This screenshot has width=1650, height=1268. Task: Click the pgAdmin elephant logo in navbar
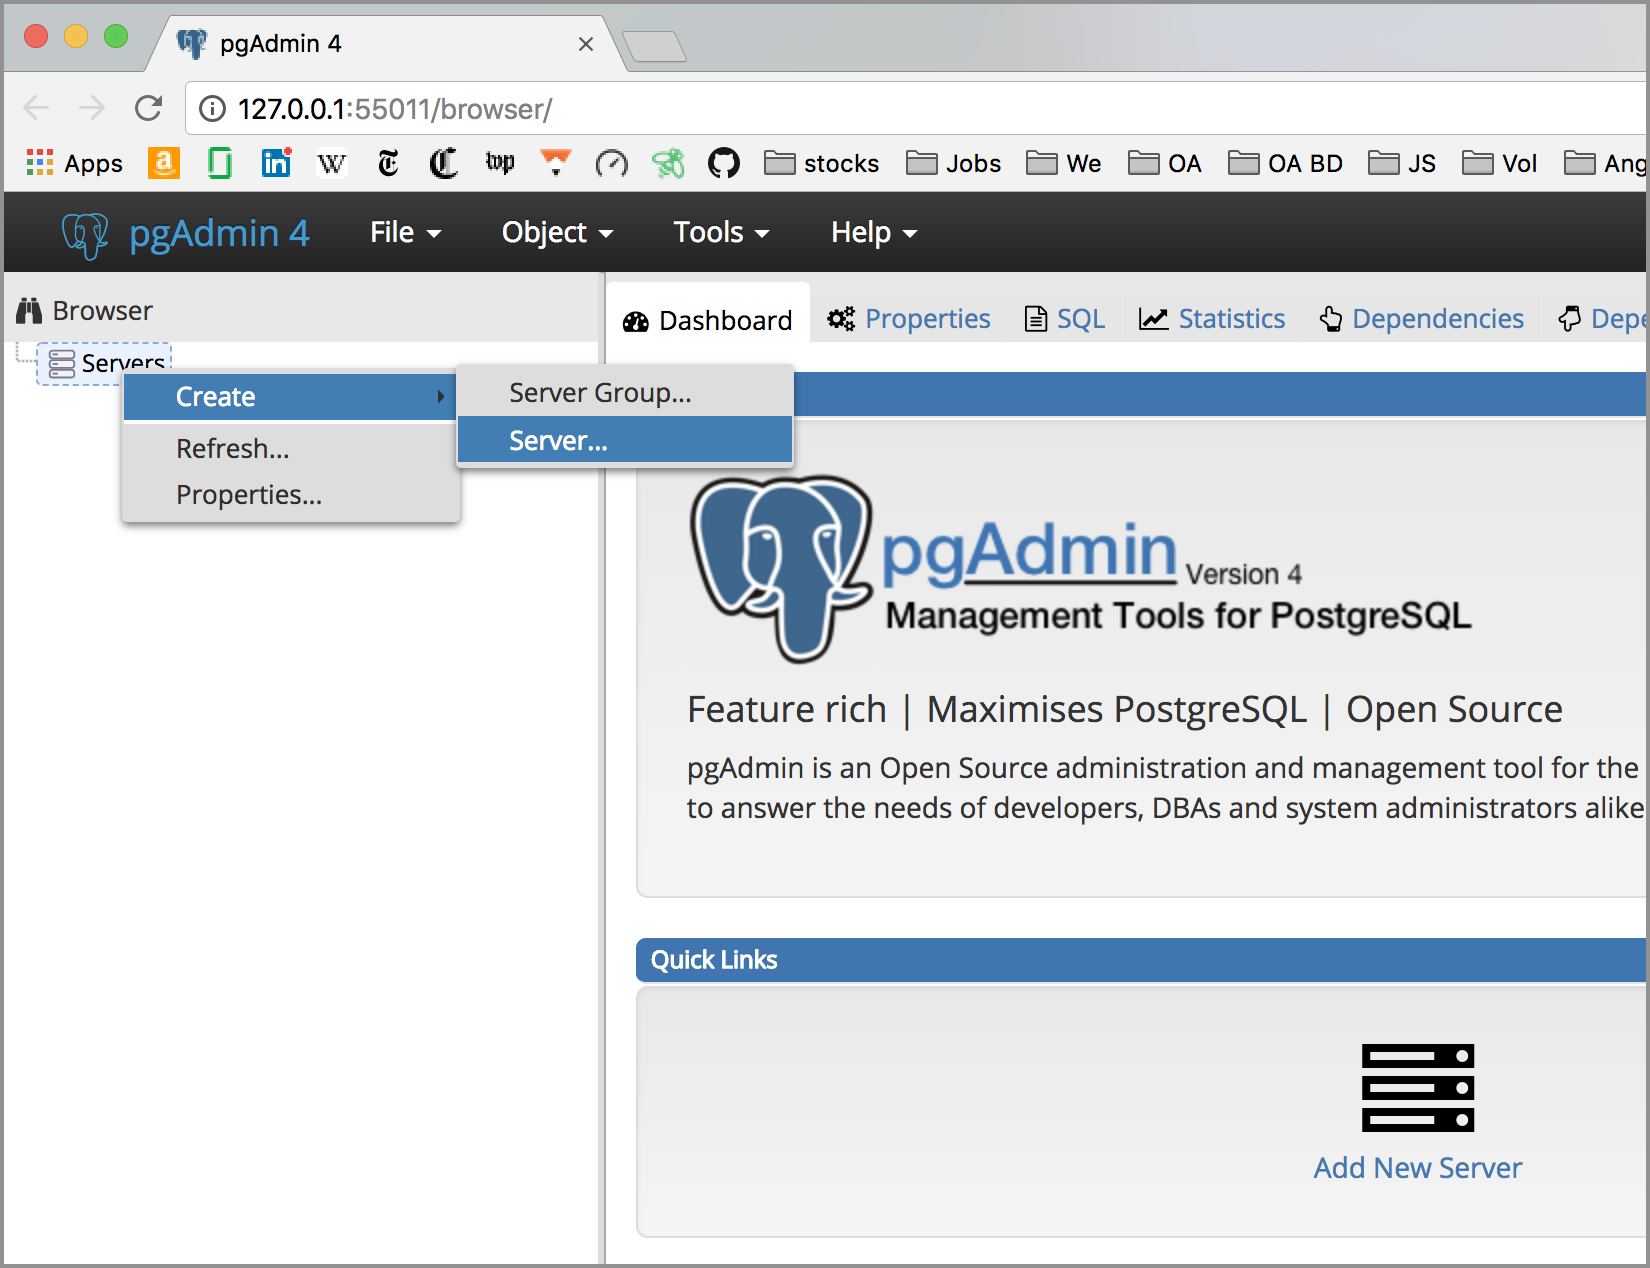pos(85,234)
